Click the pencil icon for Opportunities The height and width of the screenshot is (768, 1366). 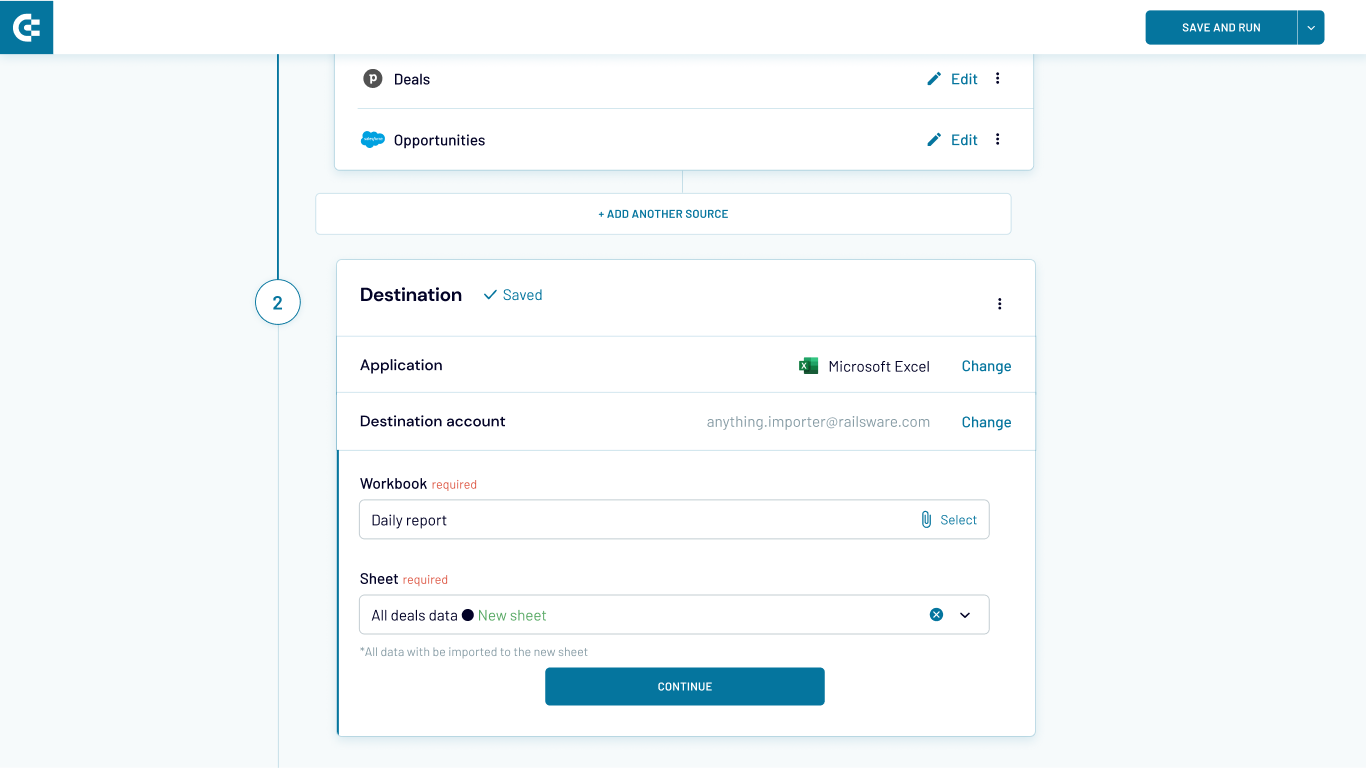pos(934,140)
